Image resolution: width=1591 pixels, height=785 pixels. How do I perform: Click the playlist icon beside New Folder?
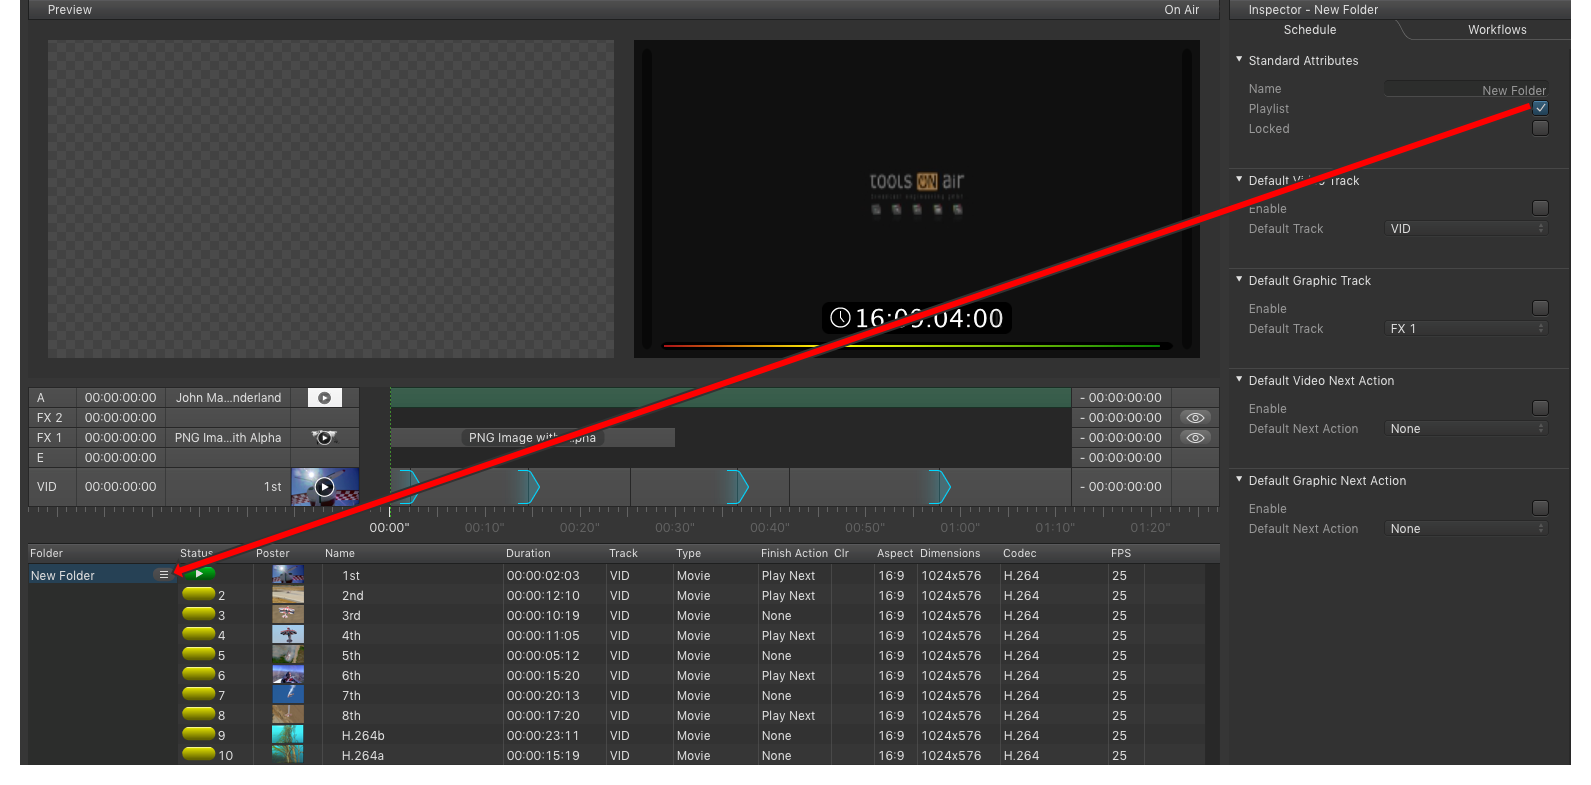164,575
